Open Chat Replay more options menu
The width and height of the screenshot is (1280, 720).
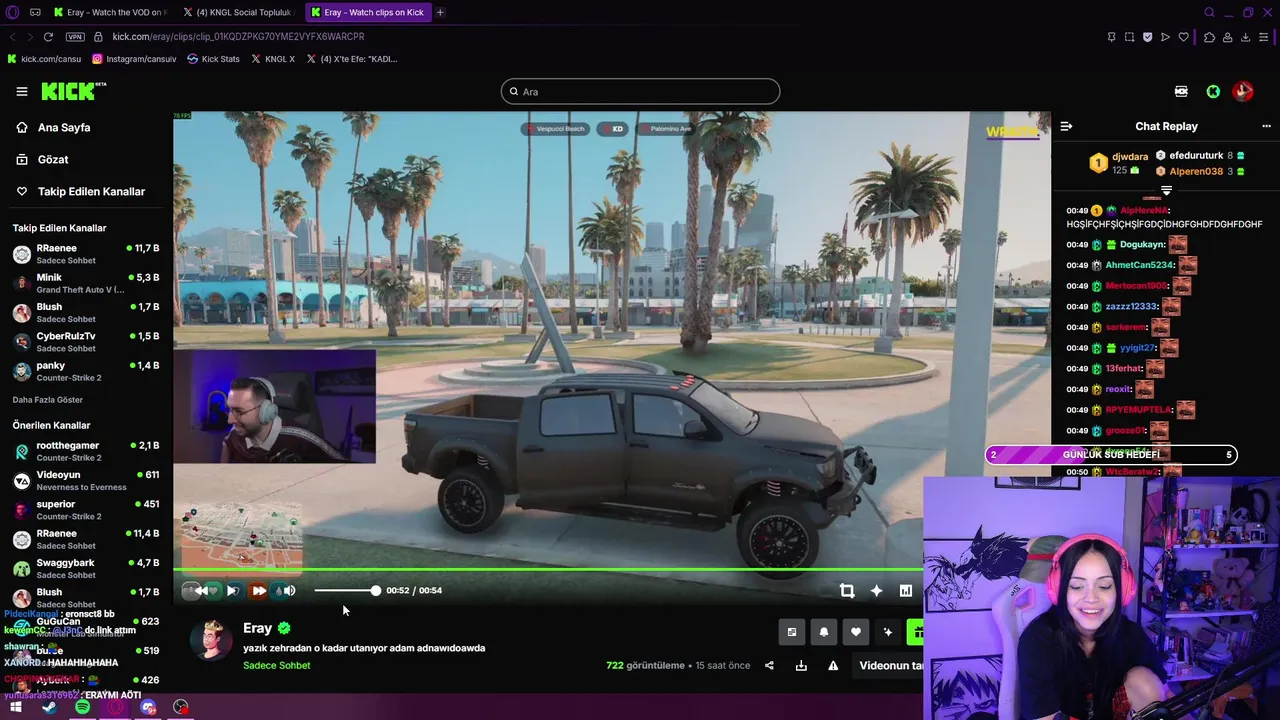coord(1266,126)
